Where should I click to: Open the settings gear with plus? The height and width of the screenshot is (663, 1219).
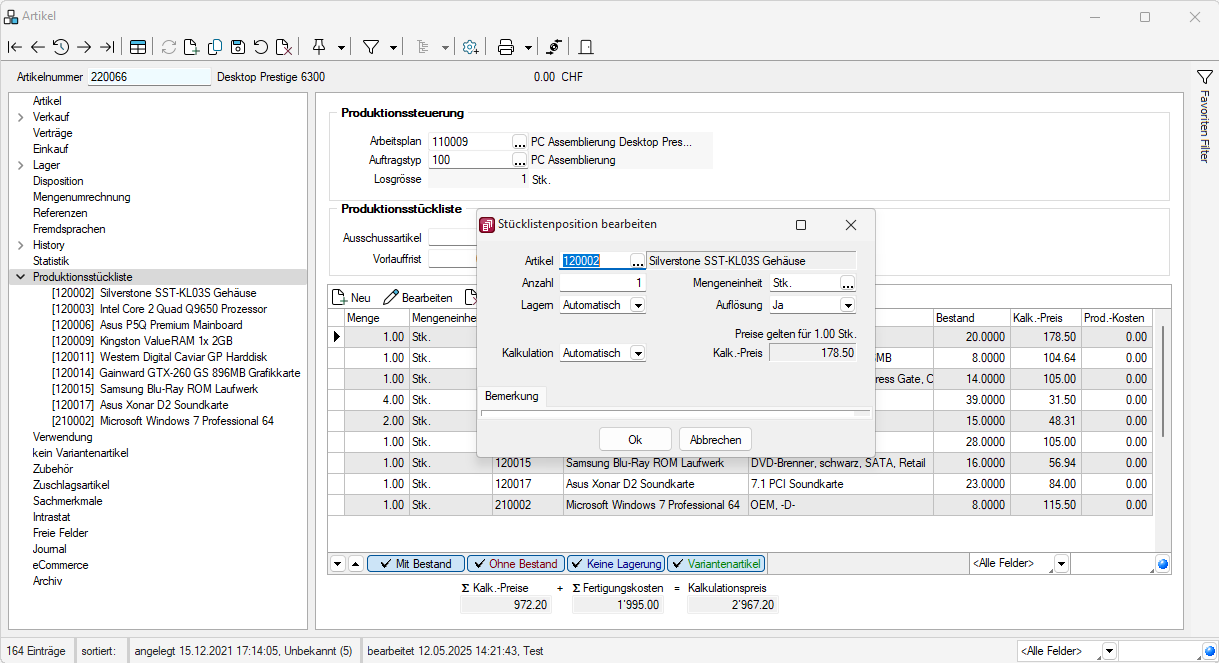[470, 47]
